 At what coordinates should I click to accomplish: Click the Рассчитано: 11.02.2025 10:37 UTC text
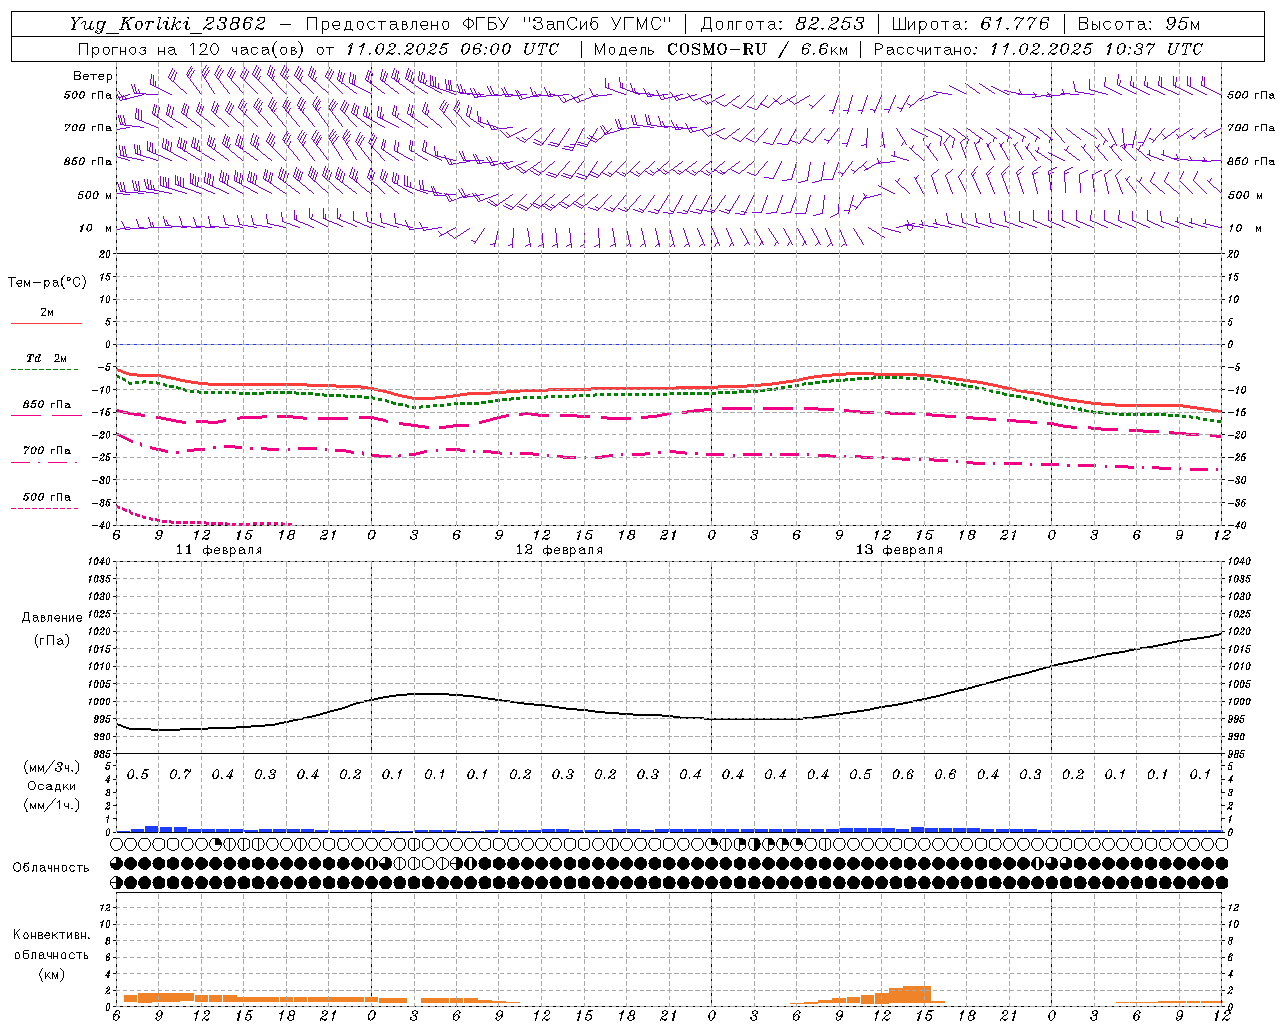1038,49
